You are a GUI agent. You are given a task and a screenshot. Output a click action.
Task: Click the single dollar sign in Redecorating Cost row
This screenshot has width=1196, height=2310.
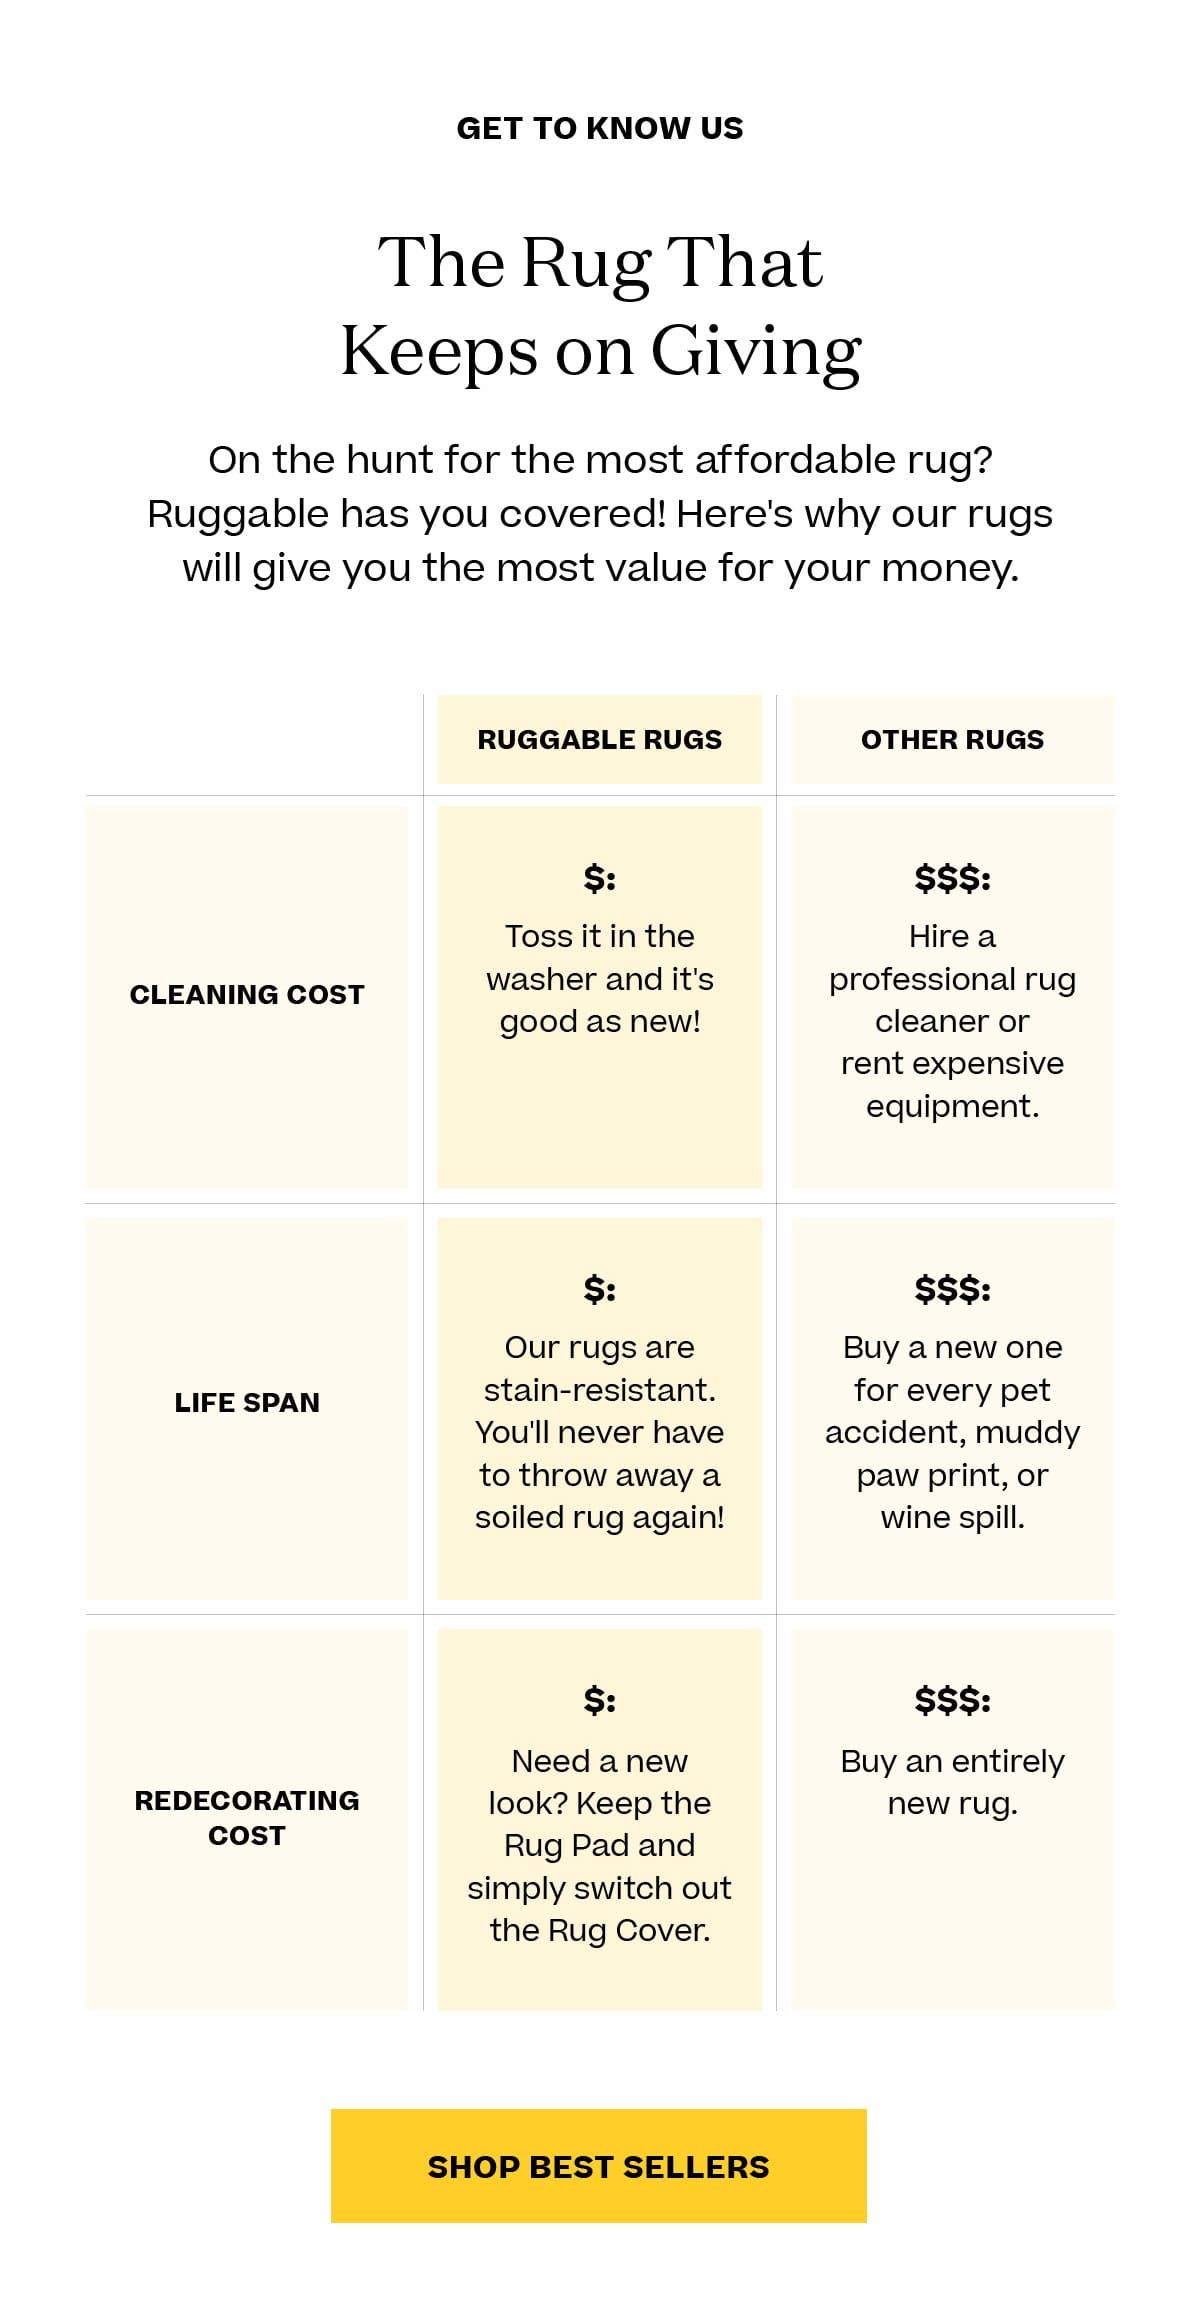[x=599, y=1700]
